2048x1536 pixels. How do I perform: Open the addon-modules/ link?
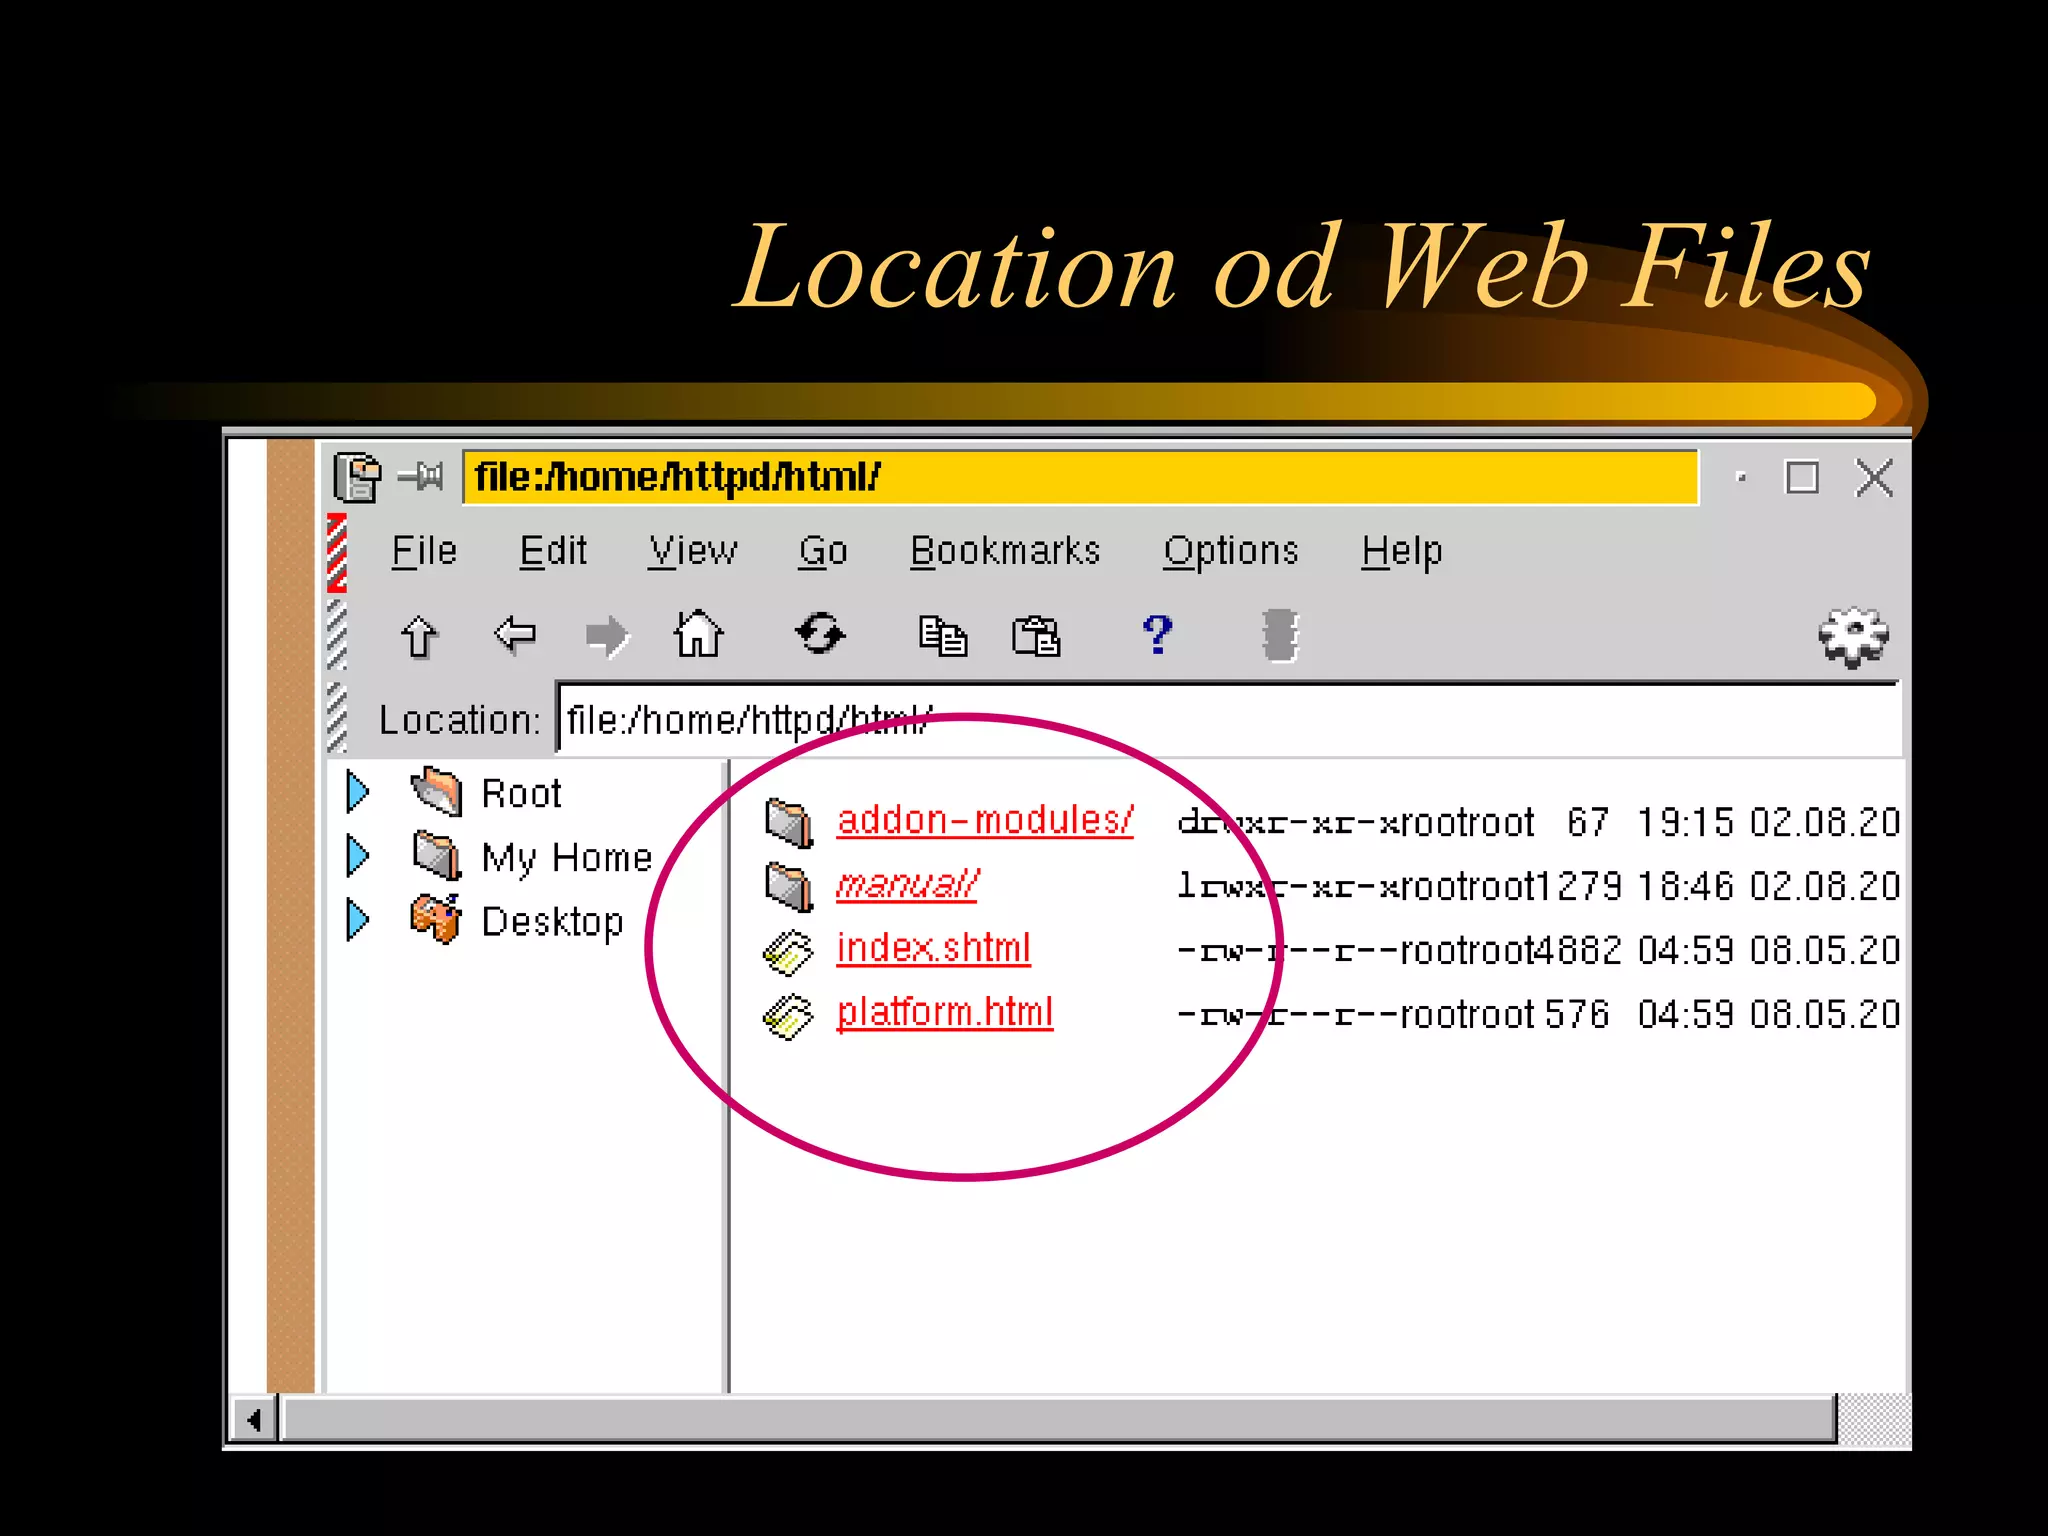point(985,820)
